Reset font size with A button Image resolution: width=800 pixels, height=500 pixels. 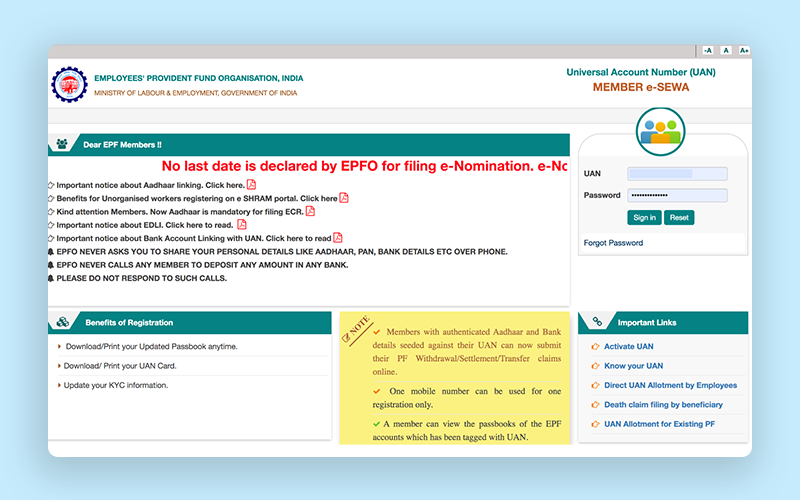click(726, 50)
